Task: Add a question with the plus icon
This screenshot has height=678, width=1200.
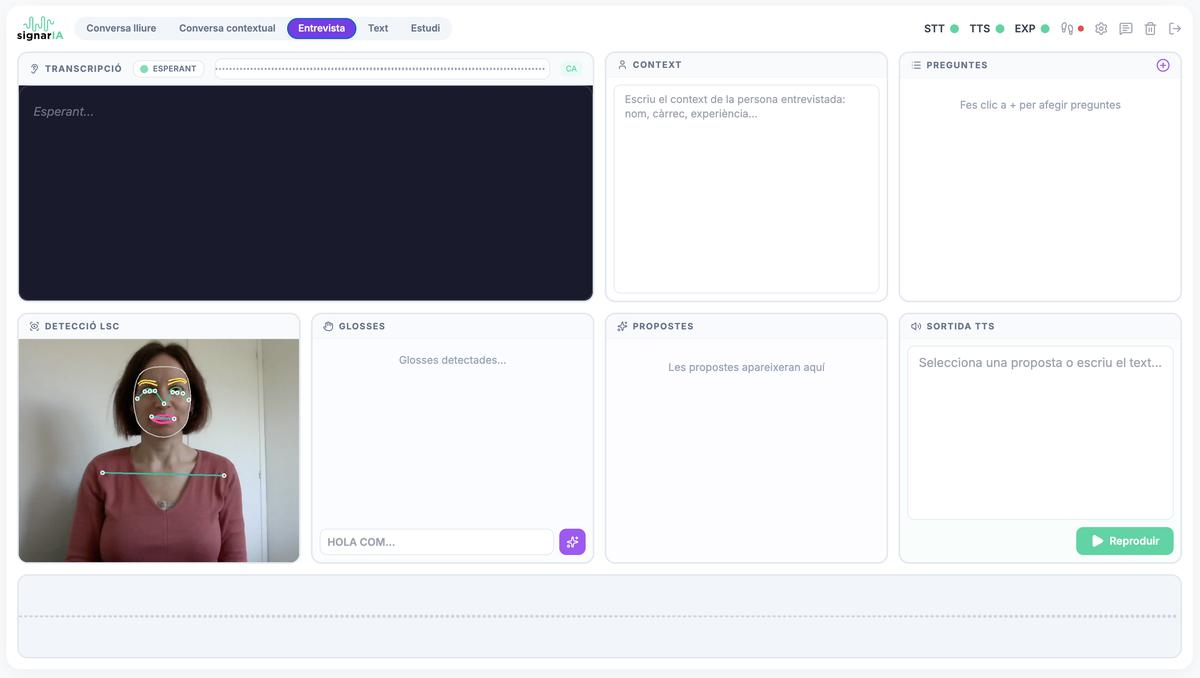Action: coord(1162,65)
